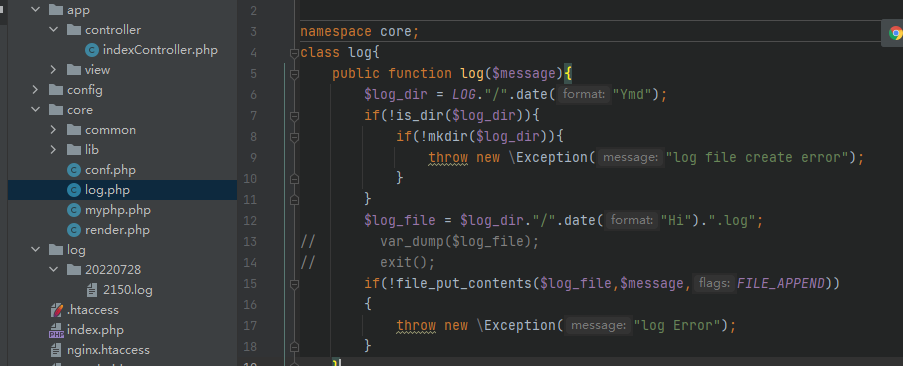Click the .htaccess file icon
Screen dimensions: 903x366
tap(56, 310)
